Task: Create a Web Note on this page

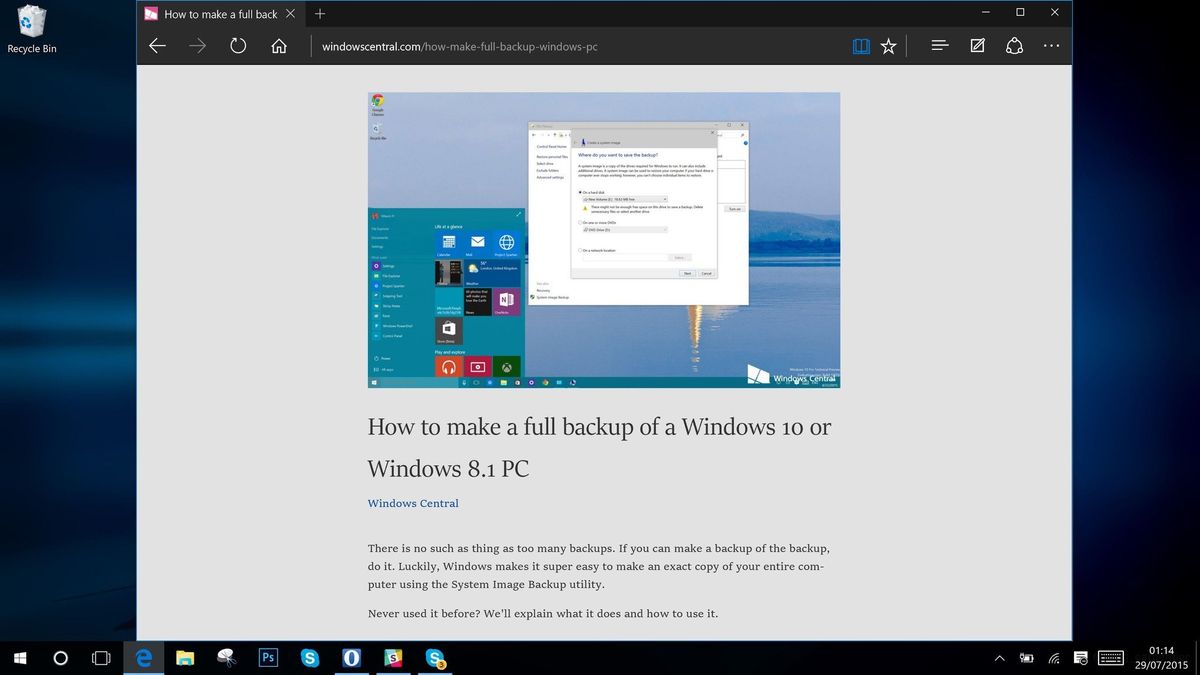Action: [x=977, y=45]
